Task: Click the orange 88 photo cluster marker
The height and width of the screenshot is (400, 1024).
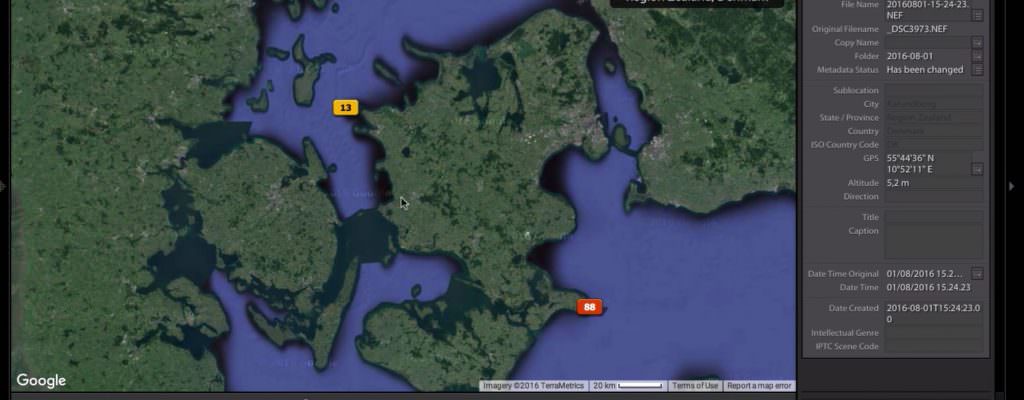Action: [590, 307]
